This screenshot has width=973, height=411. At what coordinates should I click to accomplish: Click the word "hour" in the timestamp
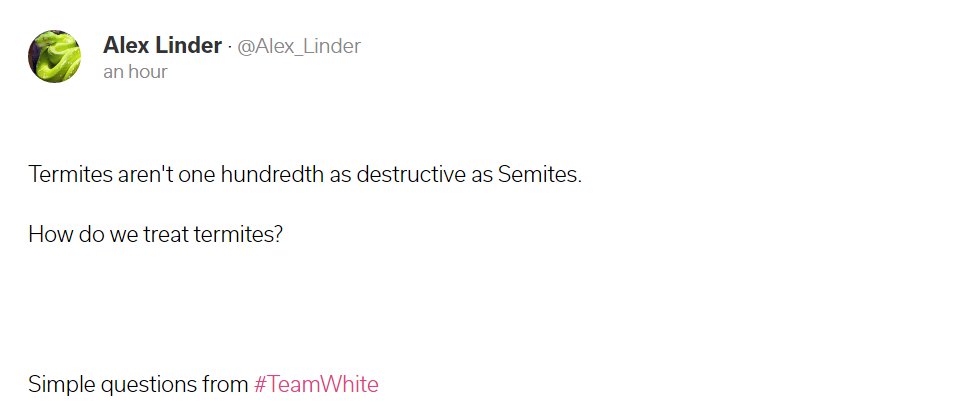click(x=147, y=72)
